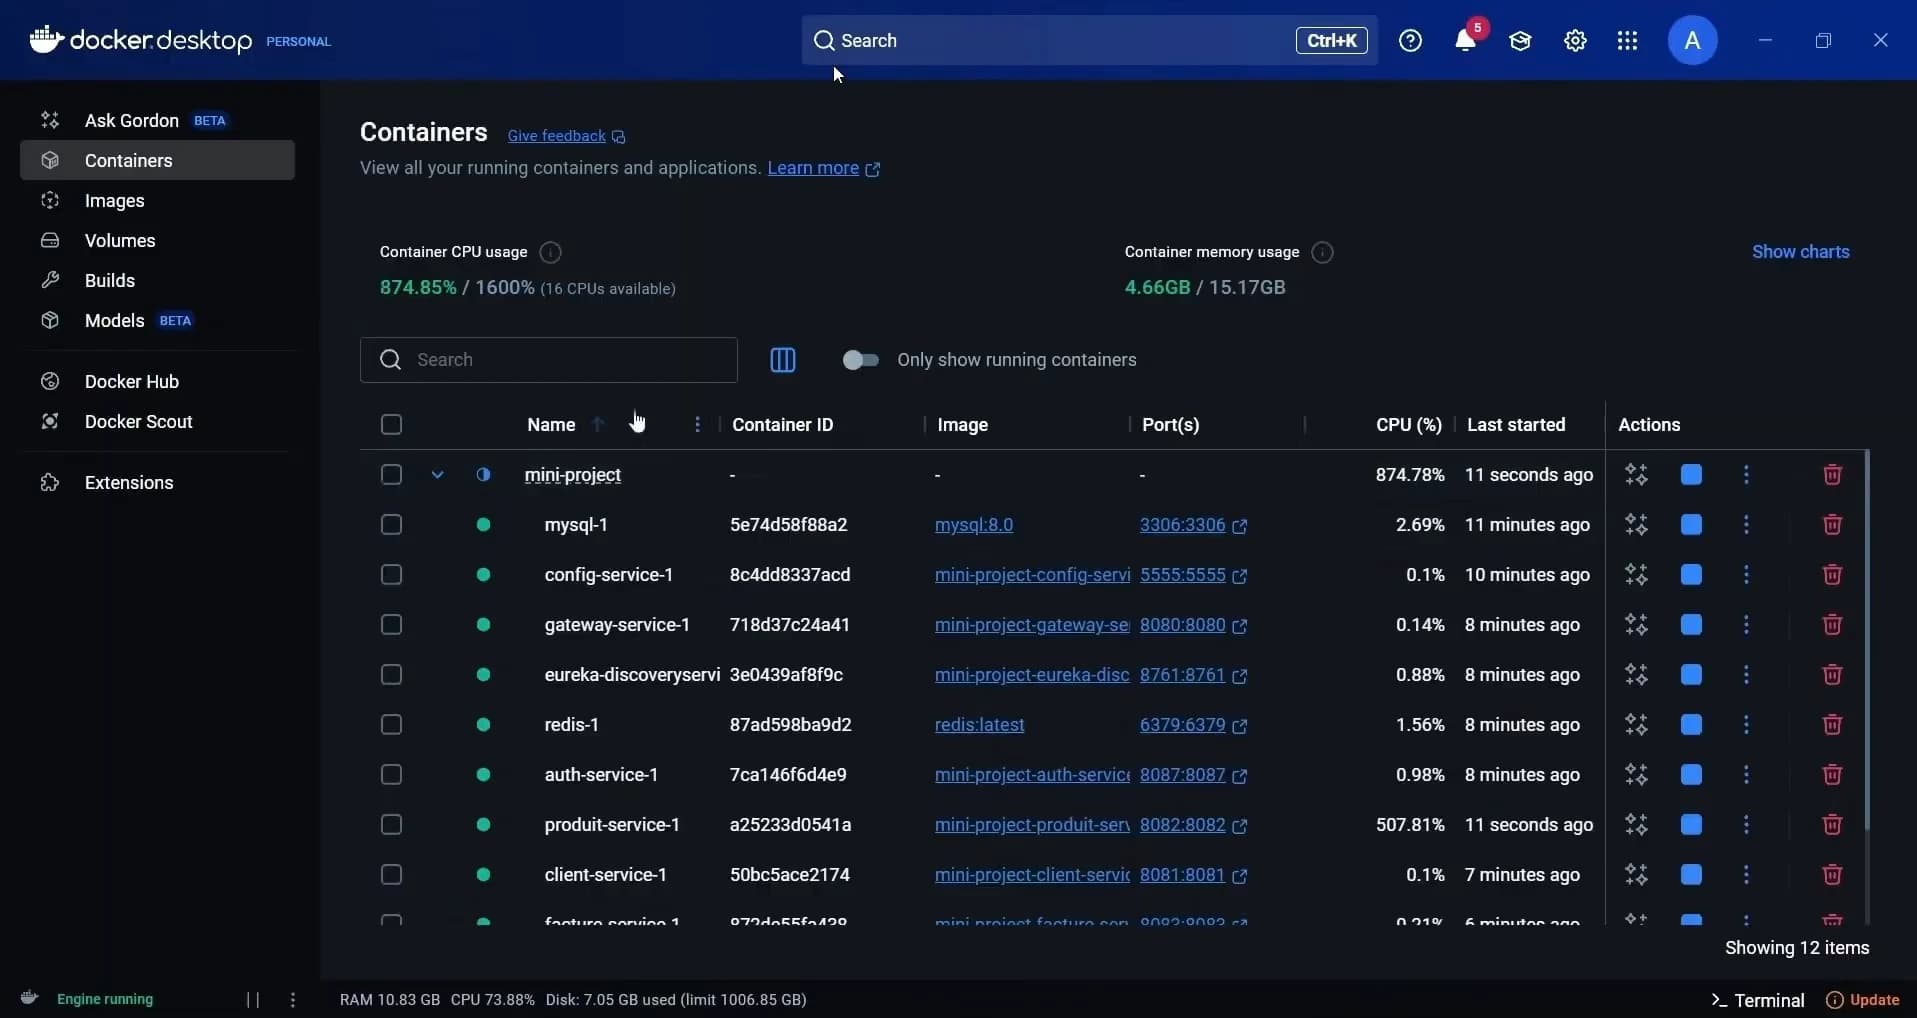
Task: Toggle only show running containers
Action: (860, 360)
